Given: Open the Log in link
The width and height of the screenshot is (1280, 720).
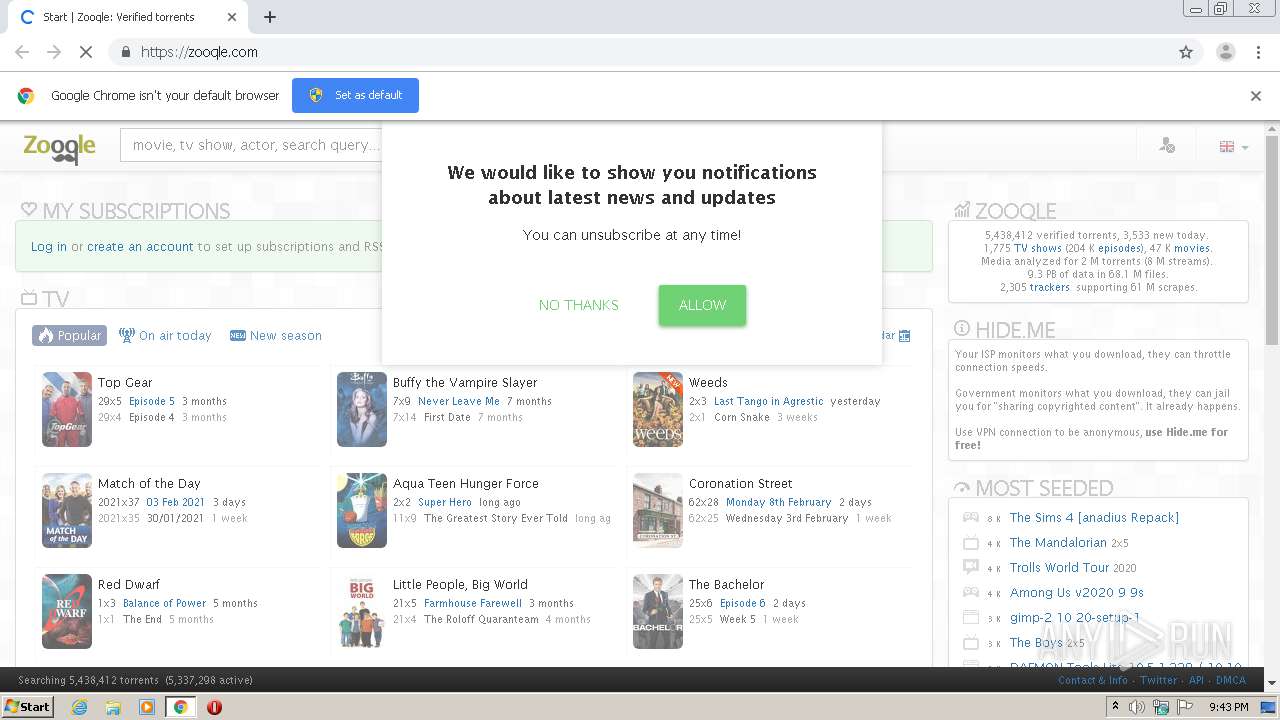Looking at the screenshot, I should 49,246.
